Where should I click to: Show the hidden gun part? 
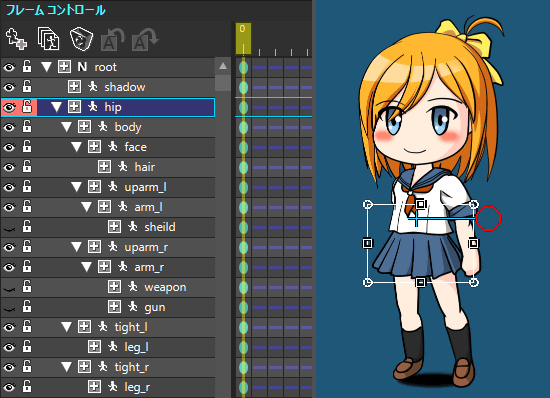pos(9,309)
